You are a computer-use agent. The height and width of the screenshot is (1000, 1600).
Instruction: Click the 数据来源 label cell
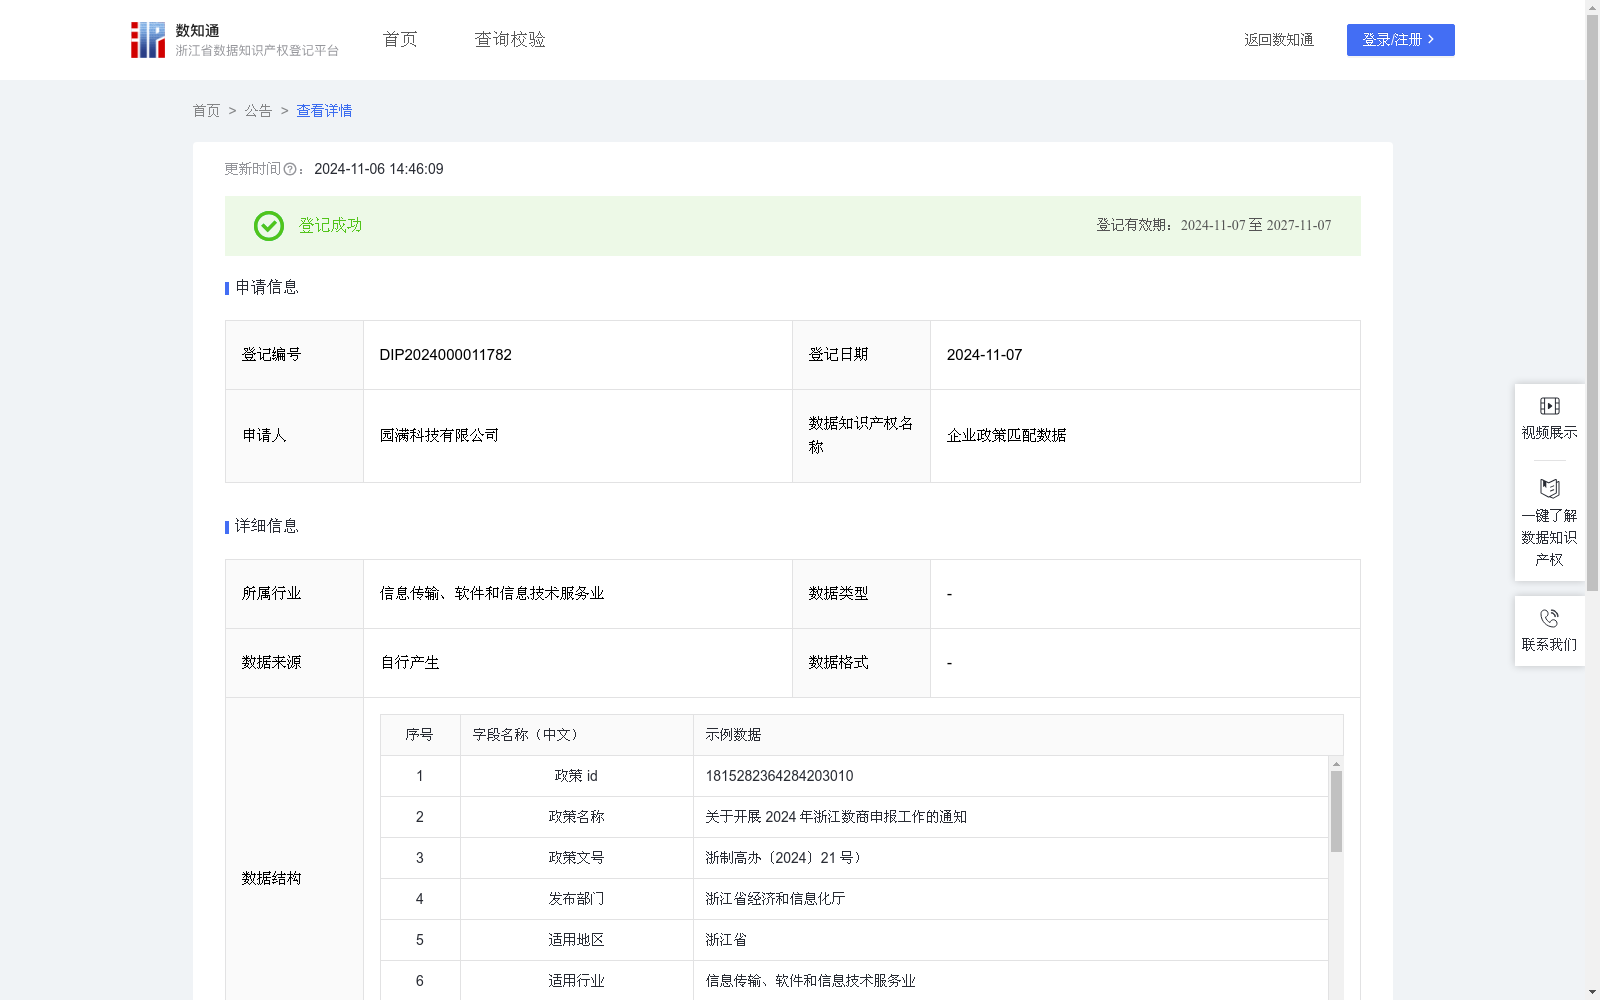(294, 663)
